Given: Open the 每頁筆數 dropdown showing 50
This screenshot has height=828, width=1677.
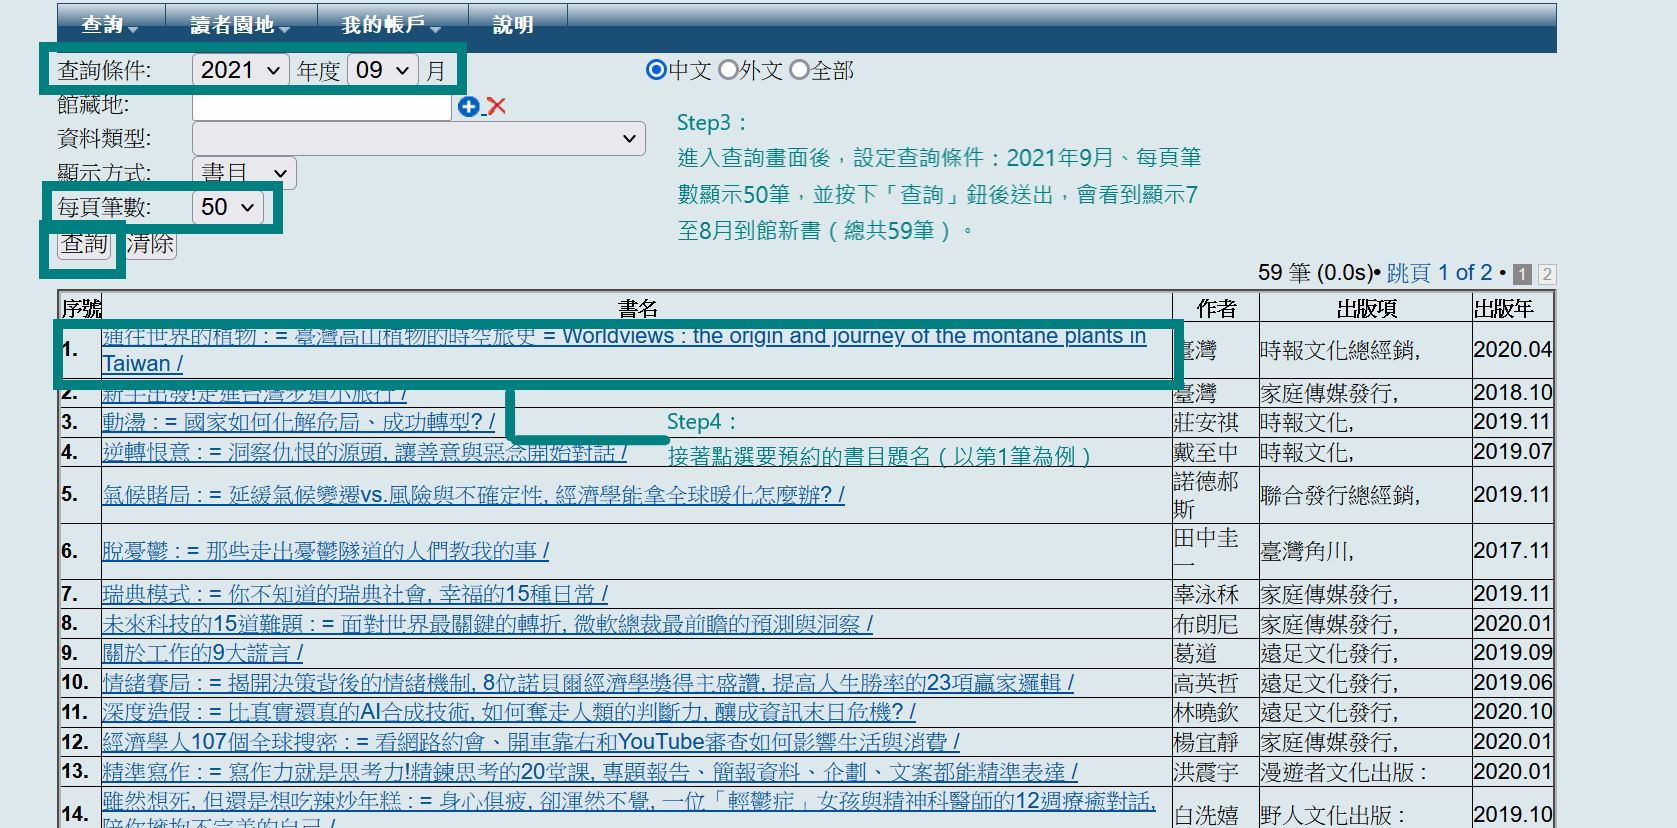Looking at the screenshot, I should point(228,207).
